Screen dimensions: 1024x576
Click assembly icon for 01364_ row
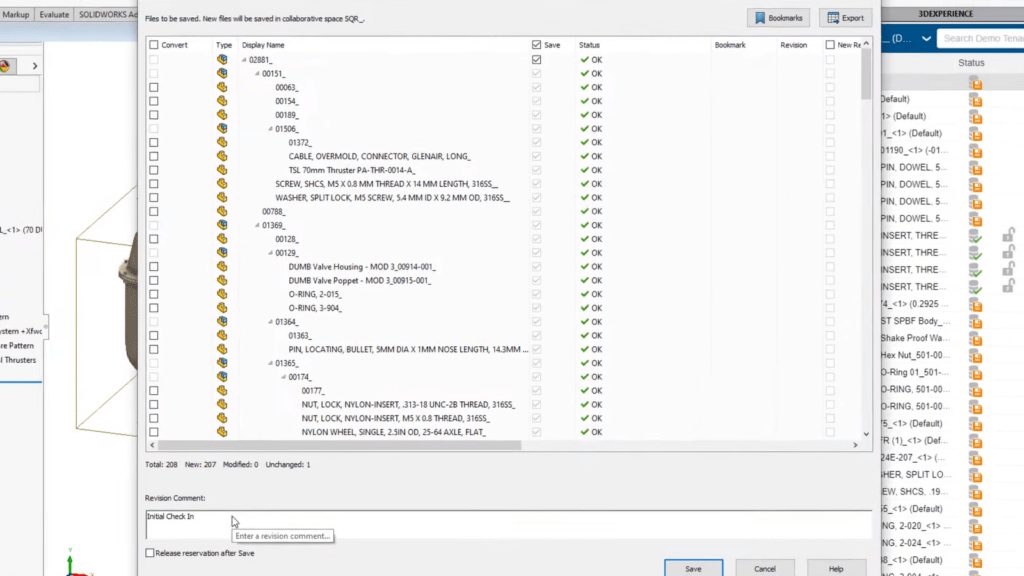[222, 321]
